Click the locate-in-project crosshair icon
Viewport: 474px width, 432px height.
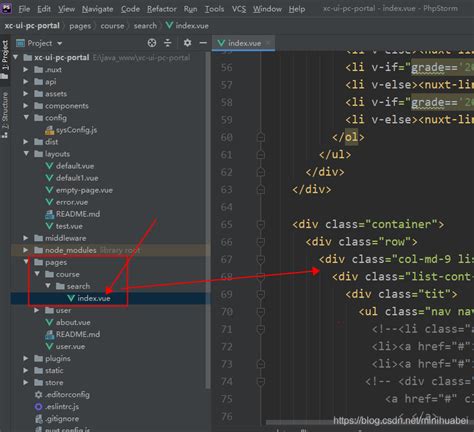pos(152,43)
